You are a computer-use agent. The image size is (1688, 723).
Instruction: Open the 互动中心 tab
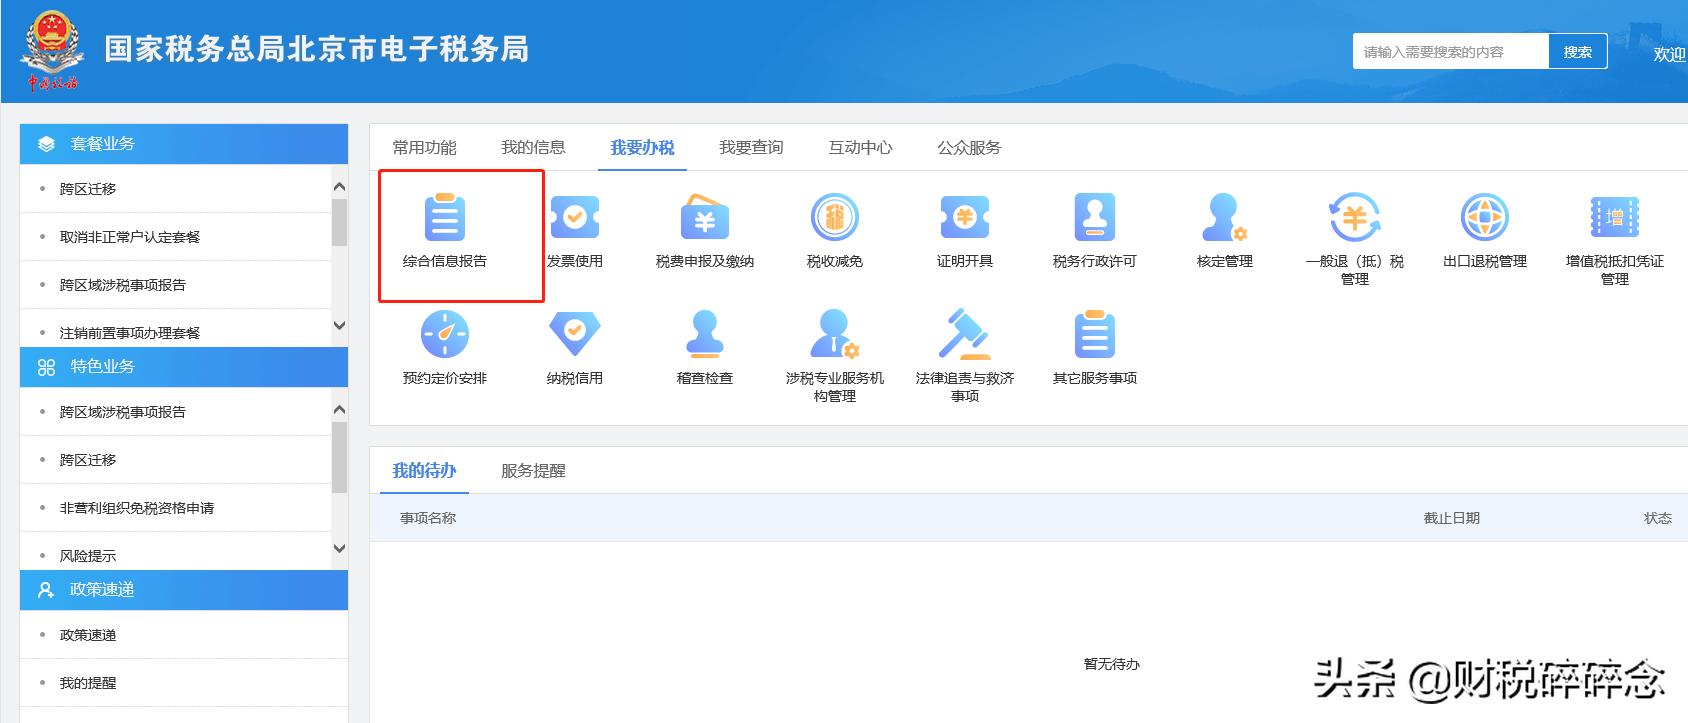(860, 147)
